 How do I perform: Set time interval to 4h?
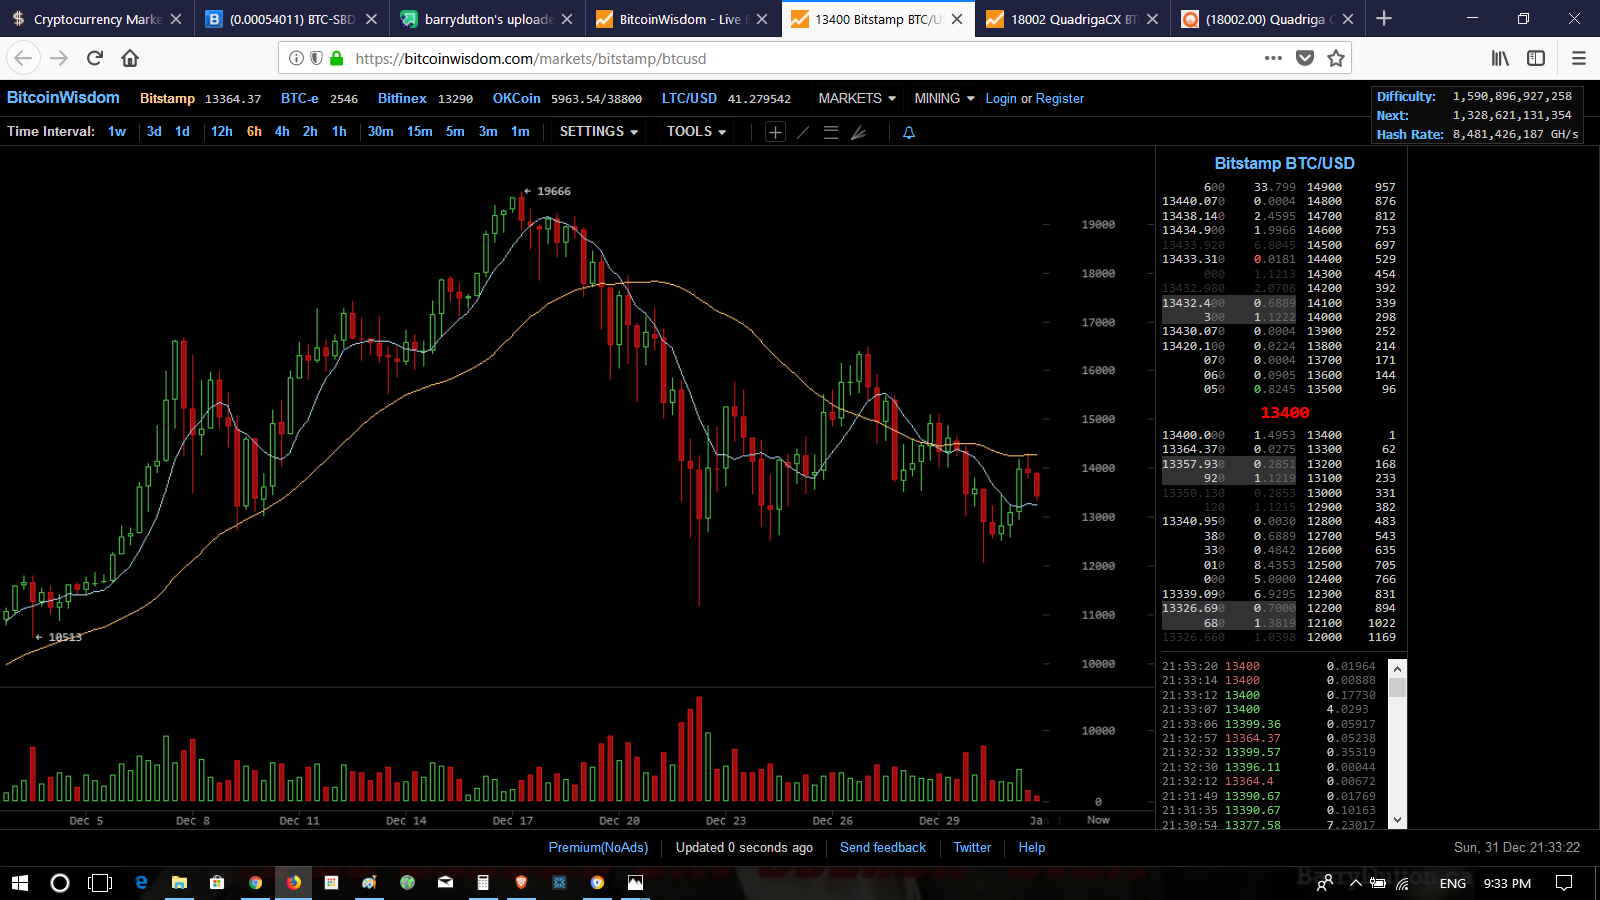click(282, 131)
